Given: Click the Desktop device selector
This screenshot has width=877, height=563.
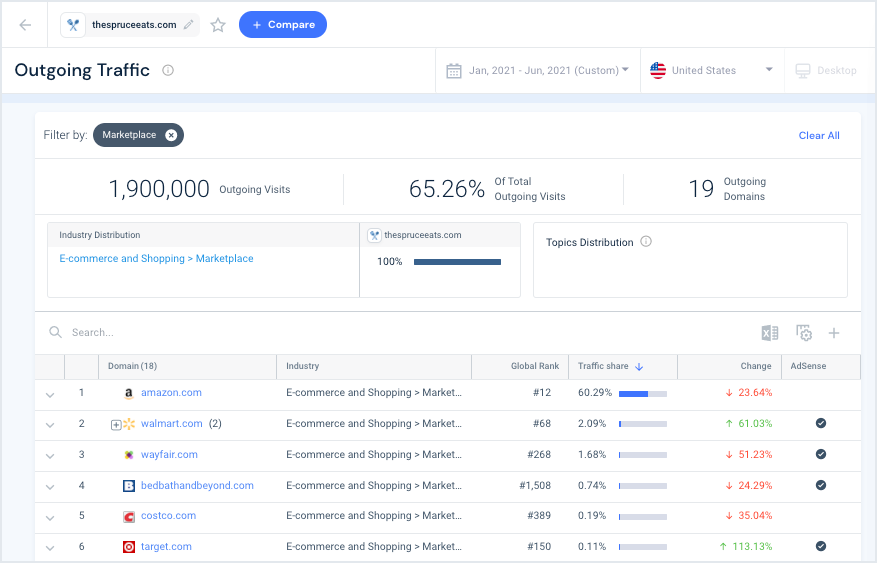Looking at the screenshot, I should coord(827,70).
